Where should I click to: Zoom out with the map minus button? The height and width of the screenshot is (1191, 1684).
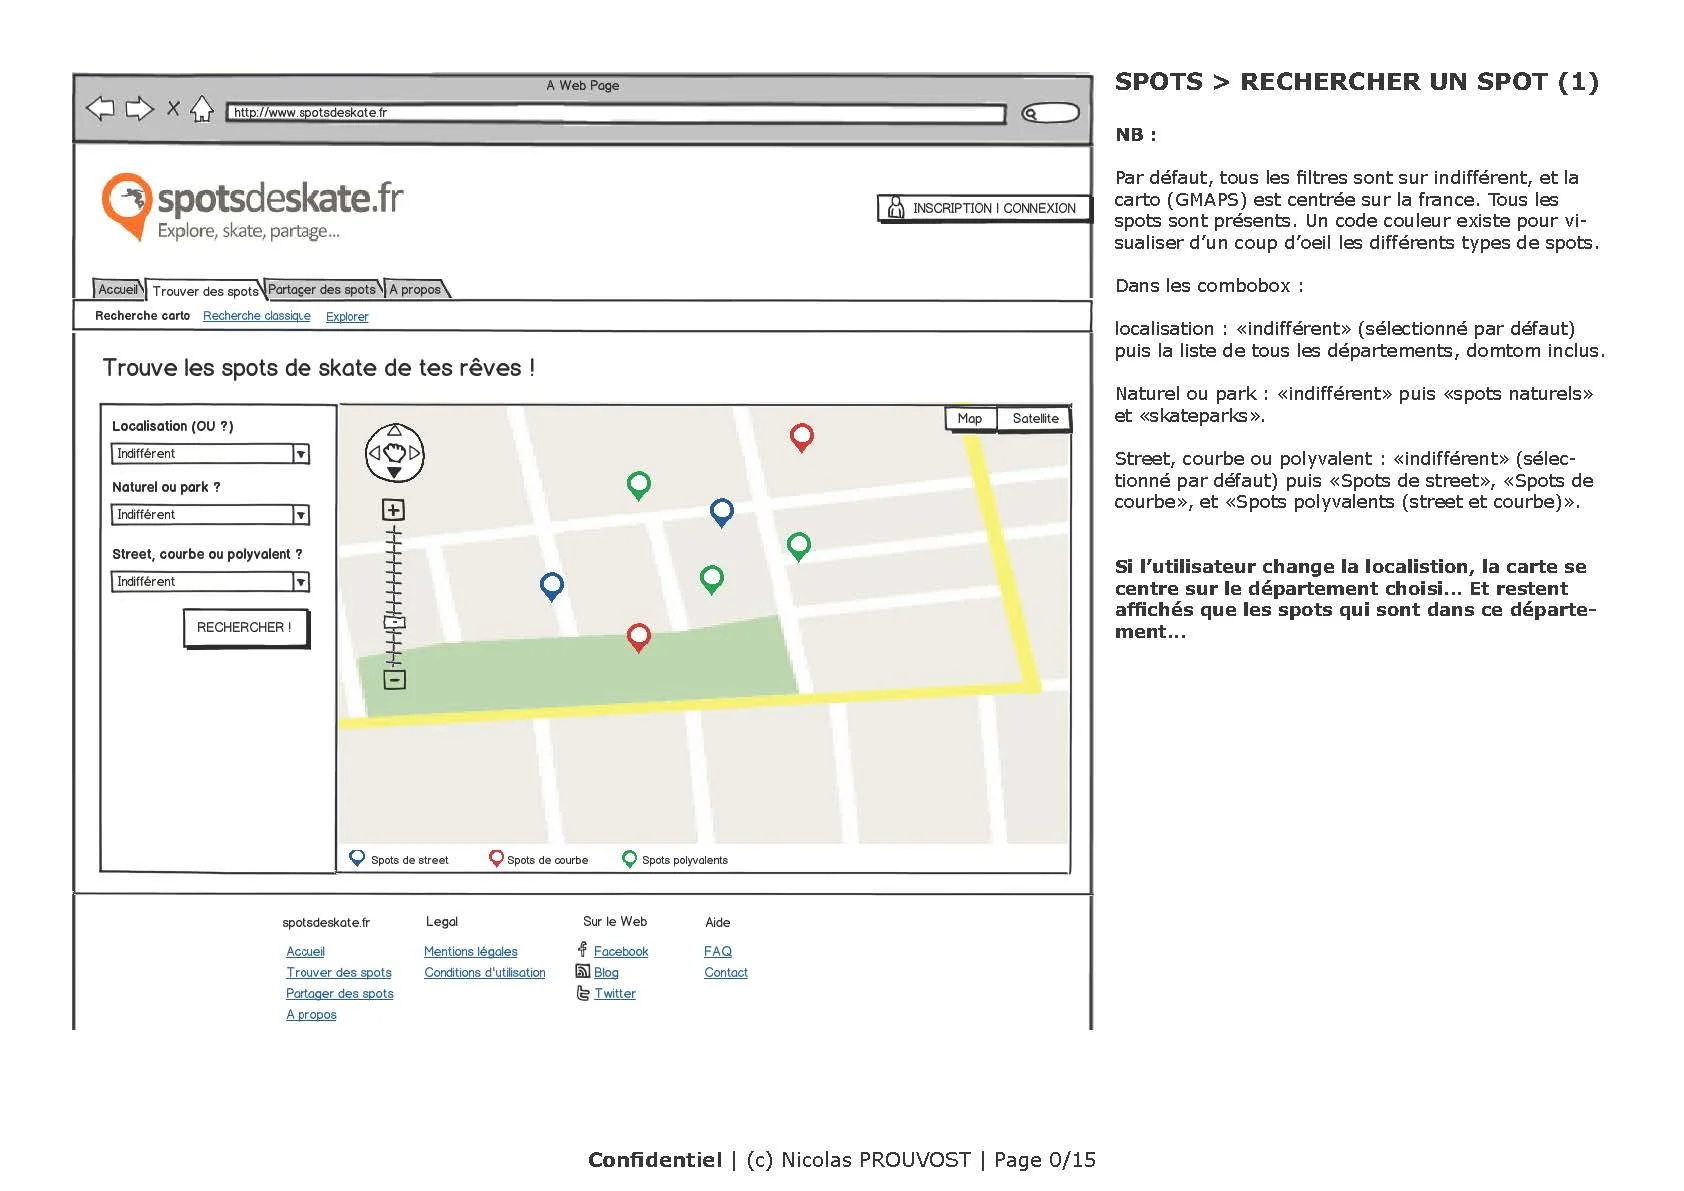[394, 680]
